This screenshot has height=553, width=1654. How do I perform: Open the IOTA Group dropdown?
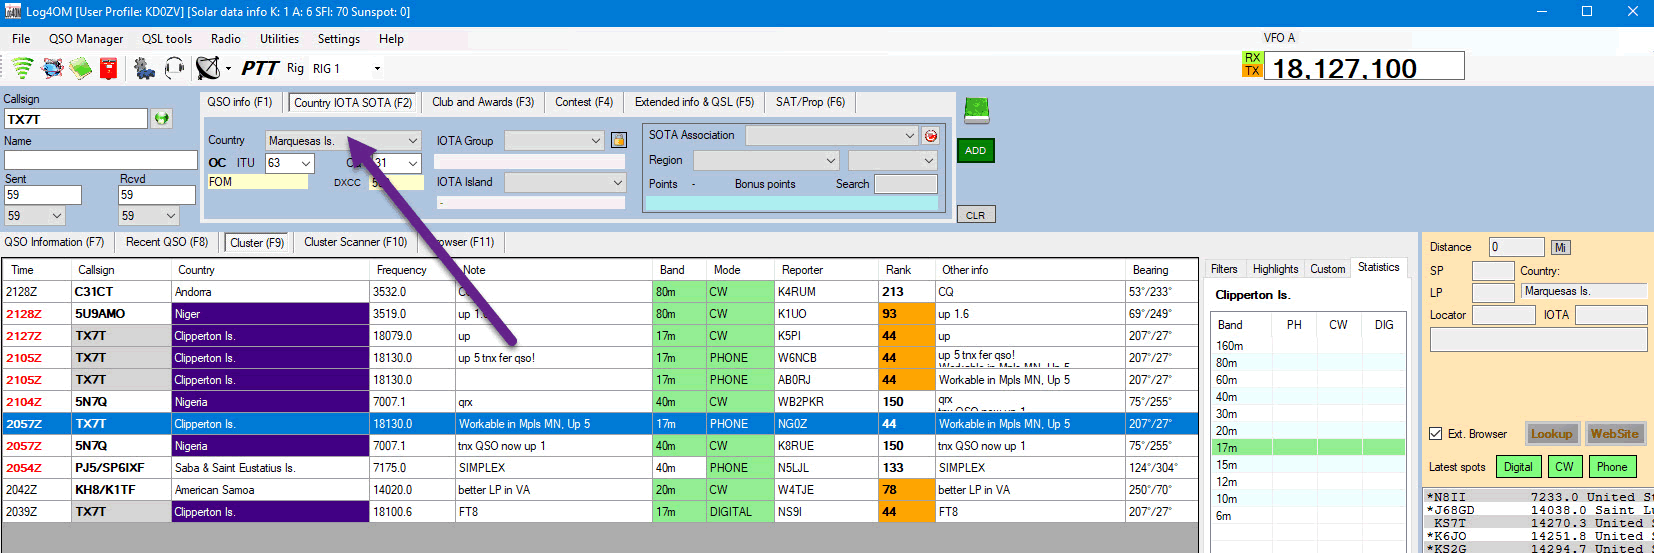tap(554, 141)
